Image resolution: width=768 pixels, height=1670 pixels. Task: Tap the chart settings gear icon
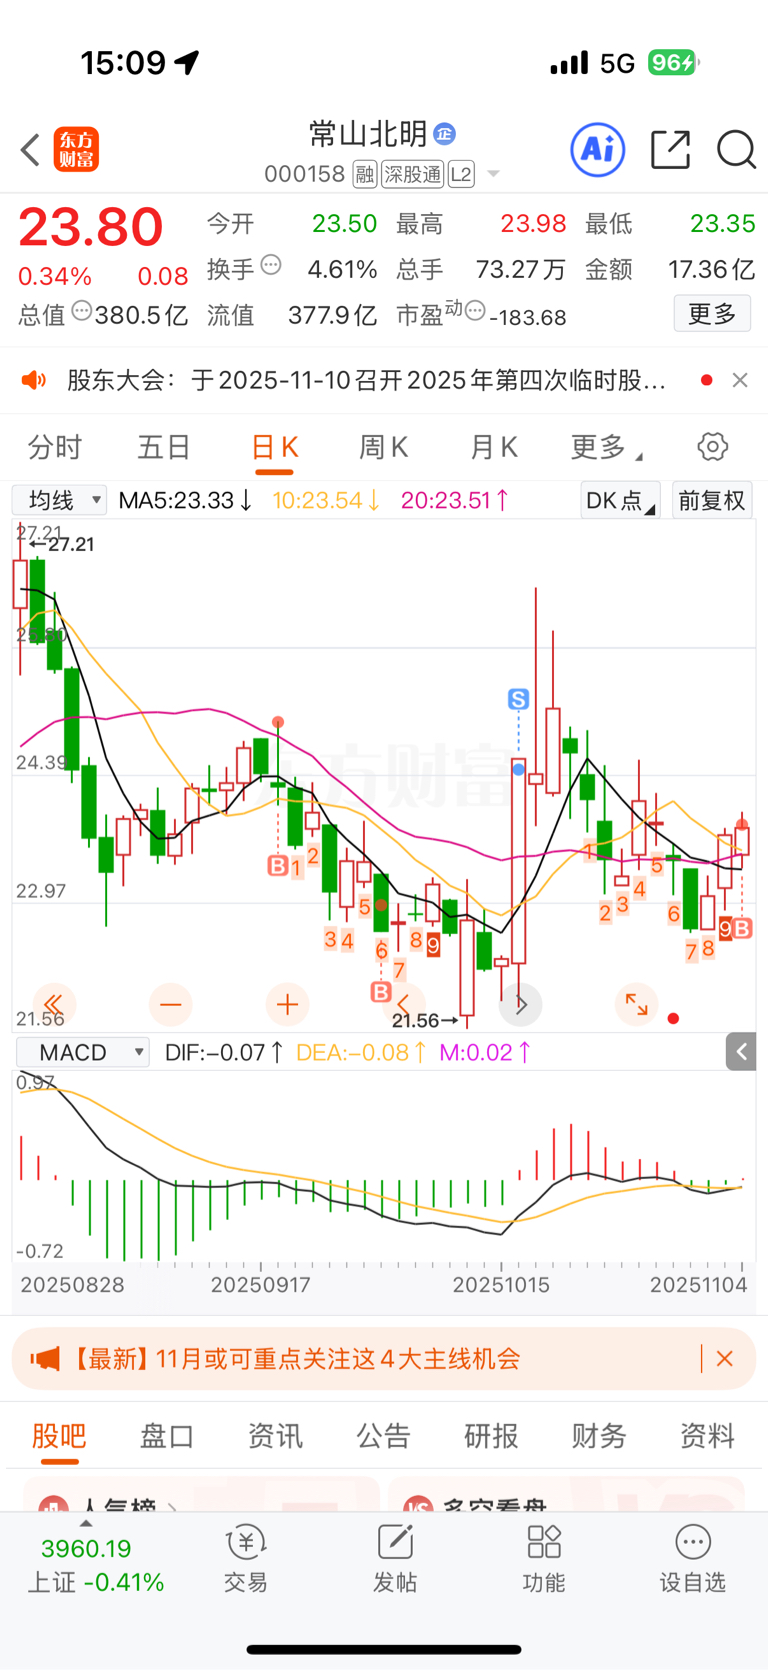pos(713,447)
